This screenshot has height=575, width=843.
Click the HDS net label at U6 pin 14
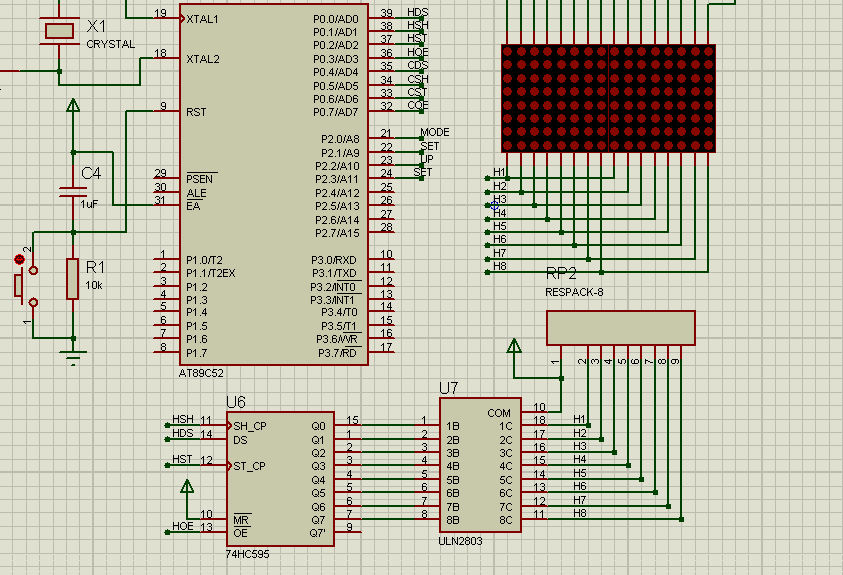tap(183, 433)
